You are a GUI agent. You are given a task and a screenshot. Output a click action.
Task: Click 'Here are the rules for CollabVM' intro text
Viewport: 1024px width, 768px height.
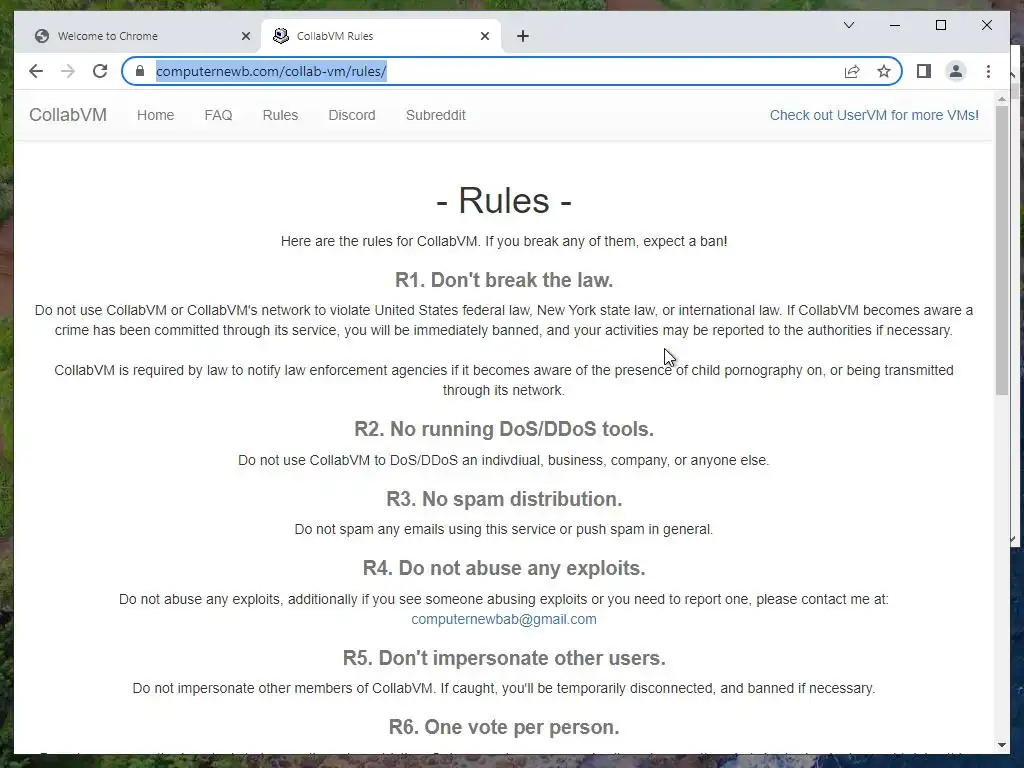pos(504,241)
